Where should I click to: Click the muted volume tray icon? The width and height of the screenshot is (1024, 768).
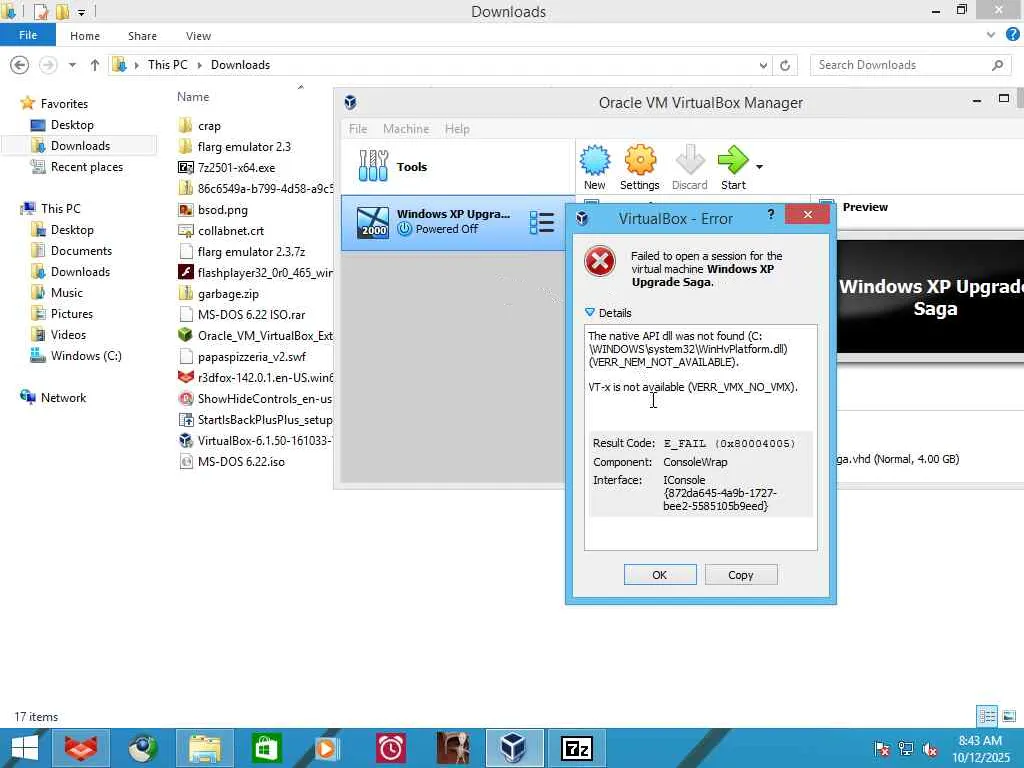[x=930, y=749]
